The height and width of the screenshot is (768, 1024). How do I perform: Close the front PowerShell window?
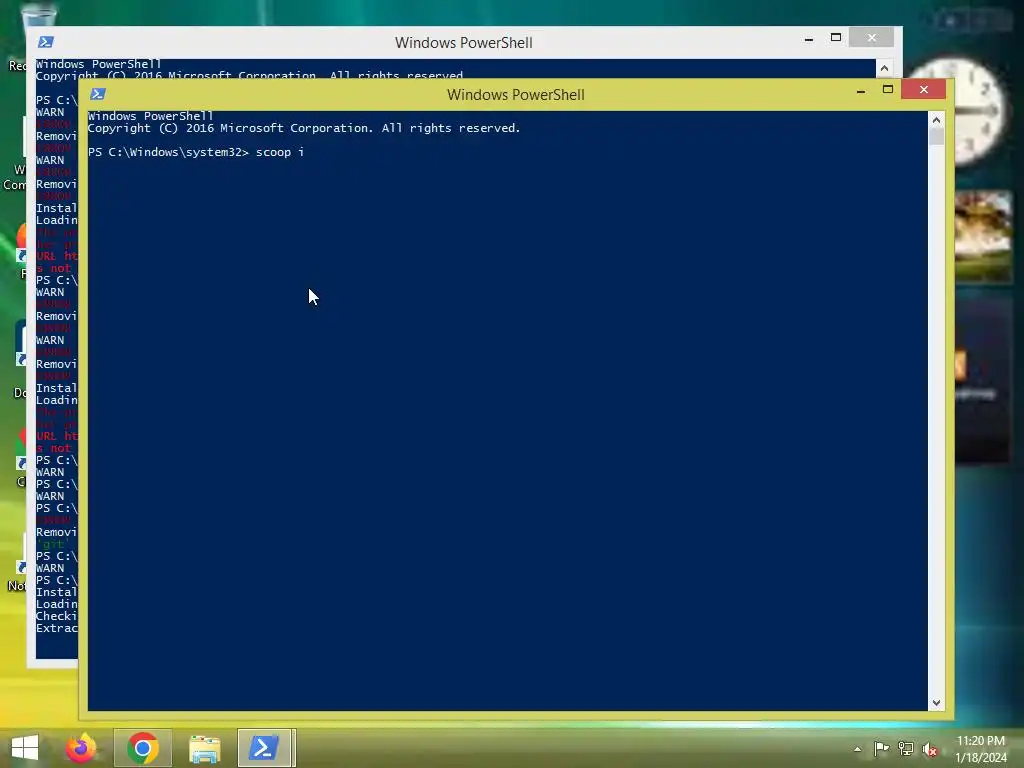(923, 89)
